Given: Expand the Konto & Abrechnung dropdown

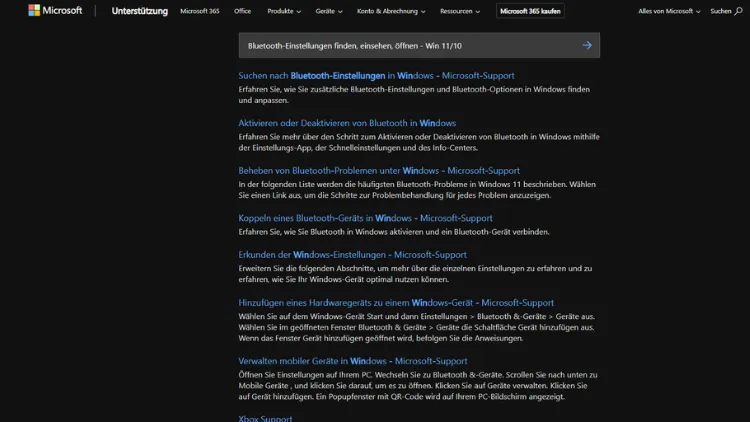Looking at the screenshot, I should pyautogui.click(x=391, y=11).
